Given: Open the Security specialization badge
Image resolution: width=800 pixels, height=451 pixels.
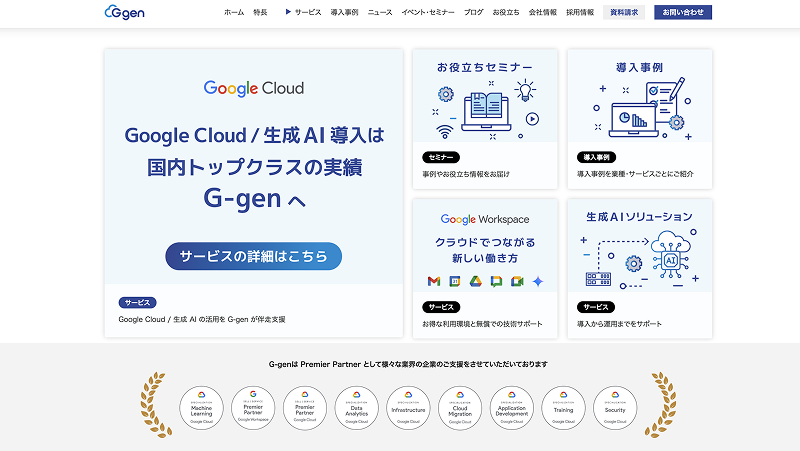Looking at the screenshot, I should (615, 408).
